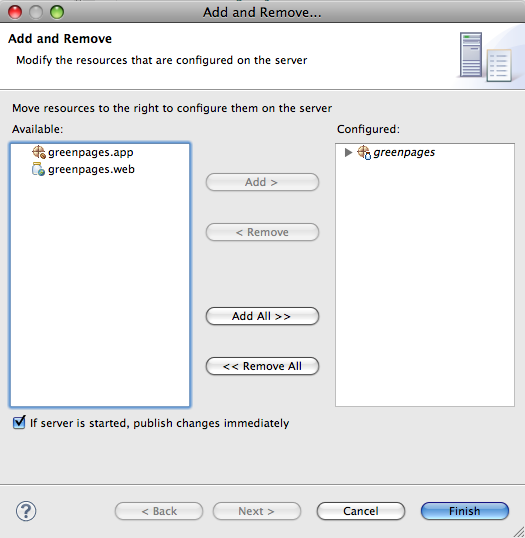Click the server banner image in header
Image resolution: width=525 pixels, height=538 pixels.
486,57
